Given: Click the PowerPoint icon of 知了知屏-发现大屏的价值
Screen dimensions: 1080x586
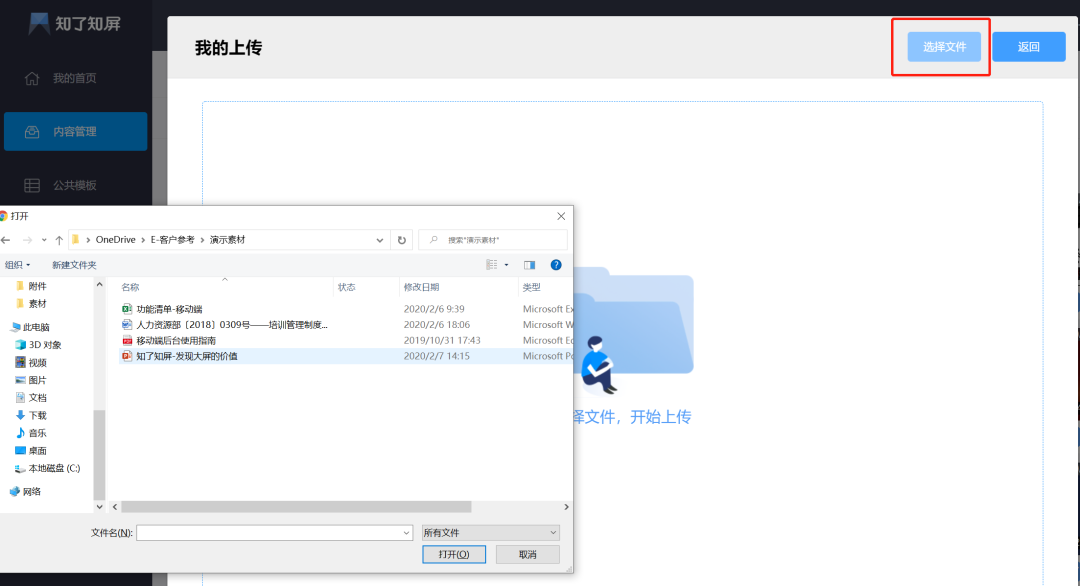Looking at the screenshot, I should pyautogui.click(x=127, y=356).
